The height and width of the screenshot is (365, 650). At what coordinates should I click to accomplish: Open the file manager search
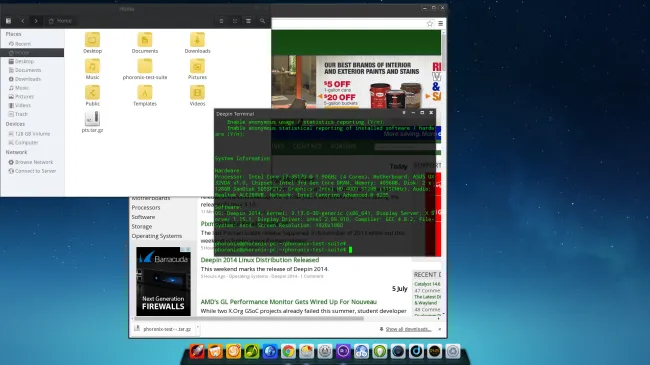point(262,21)
